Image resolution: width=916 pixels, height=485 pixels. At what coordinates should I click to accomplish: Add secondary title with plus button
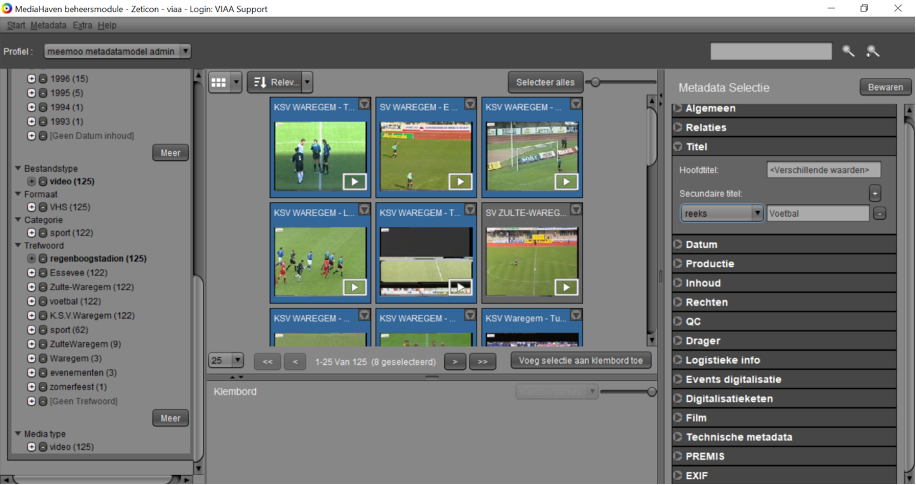point(875,193)
